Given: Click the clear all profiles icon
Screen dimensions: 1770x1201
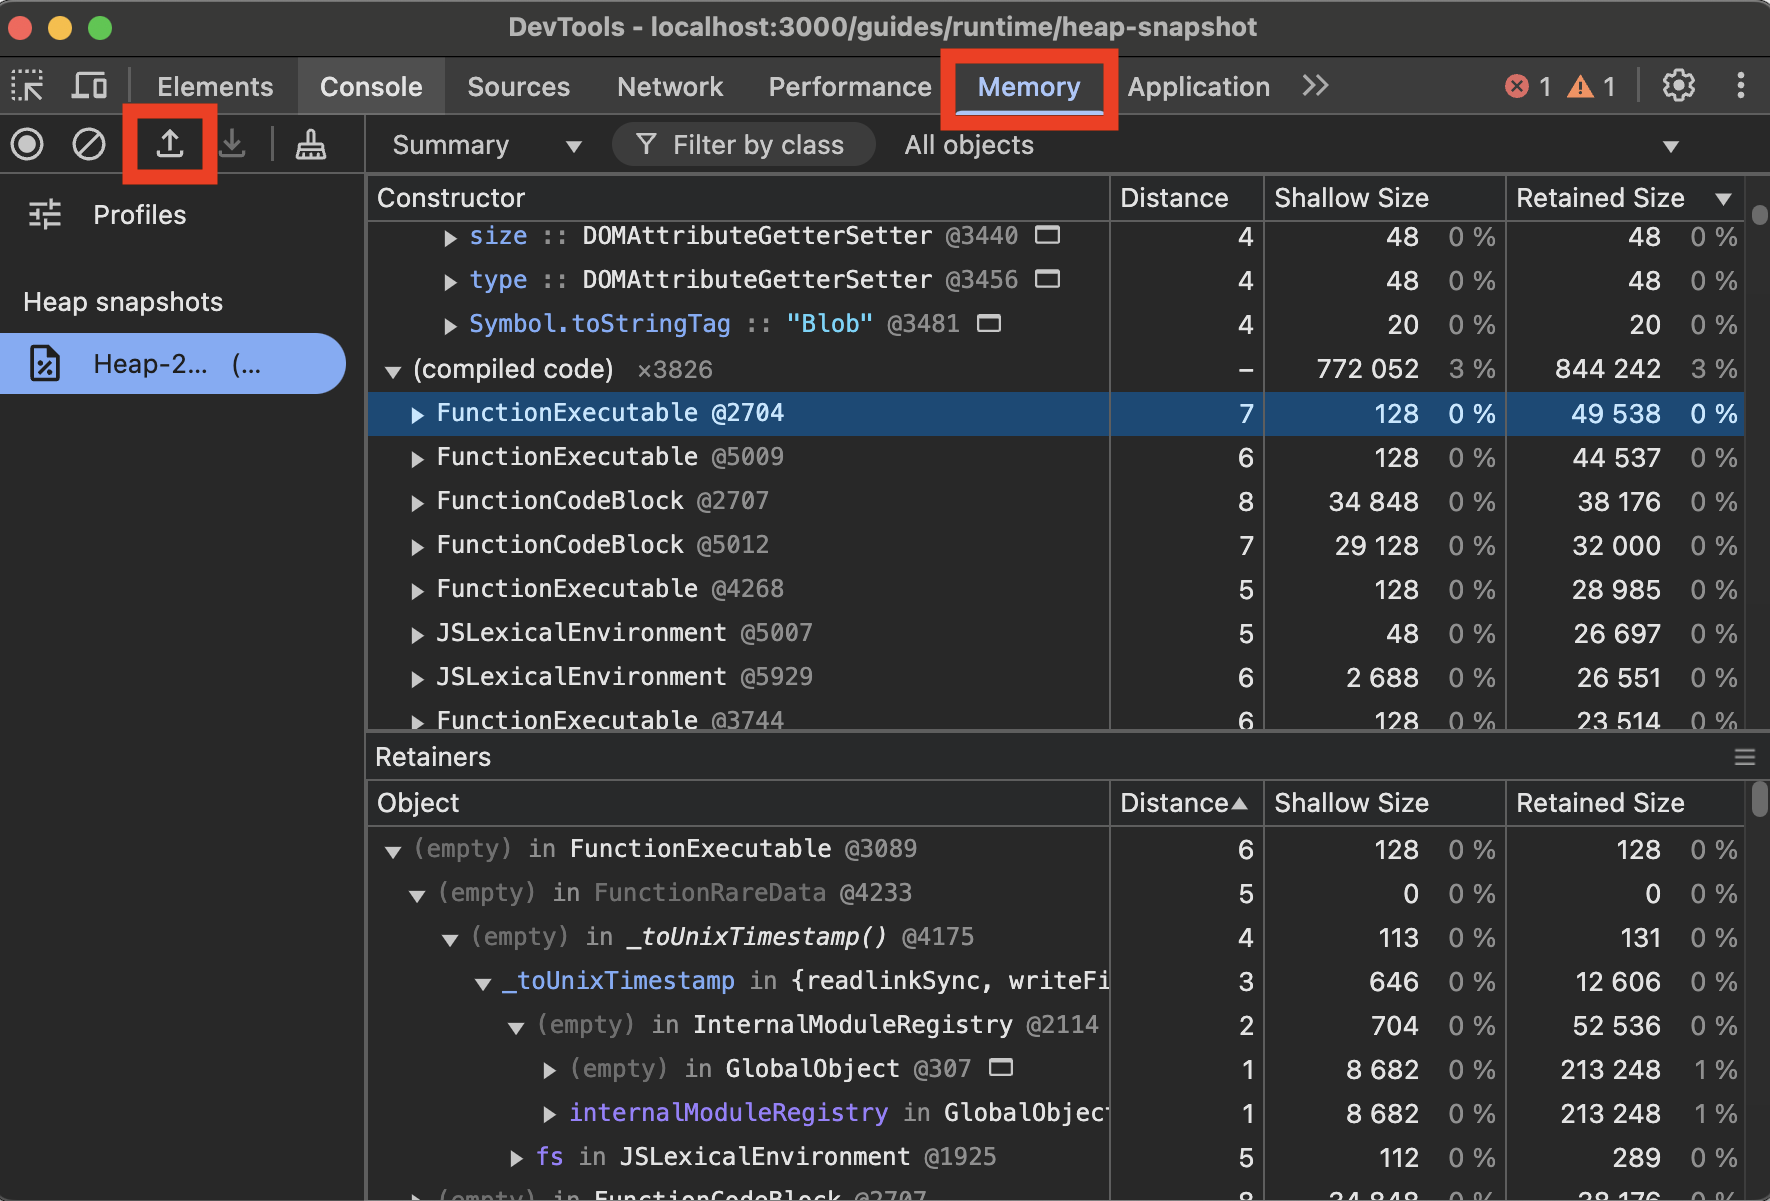Looking at the screenshot, I should click(88, 144).
